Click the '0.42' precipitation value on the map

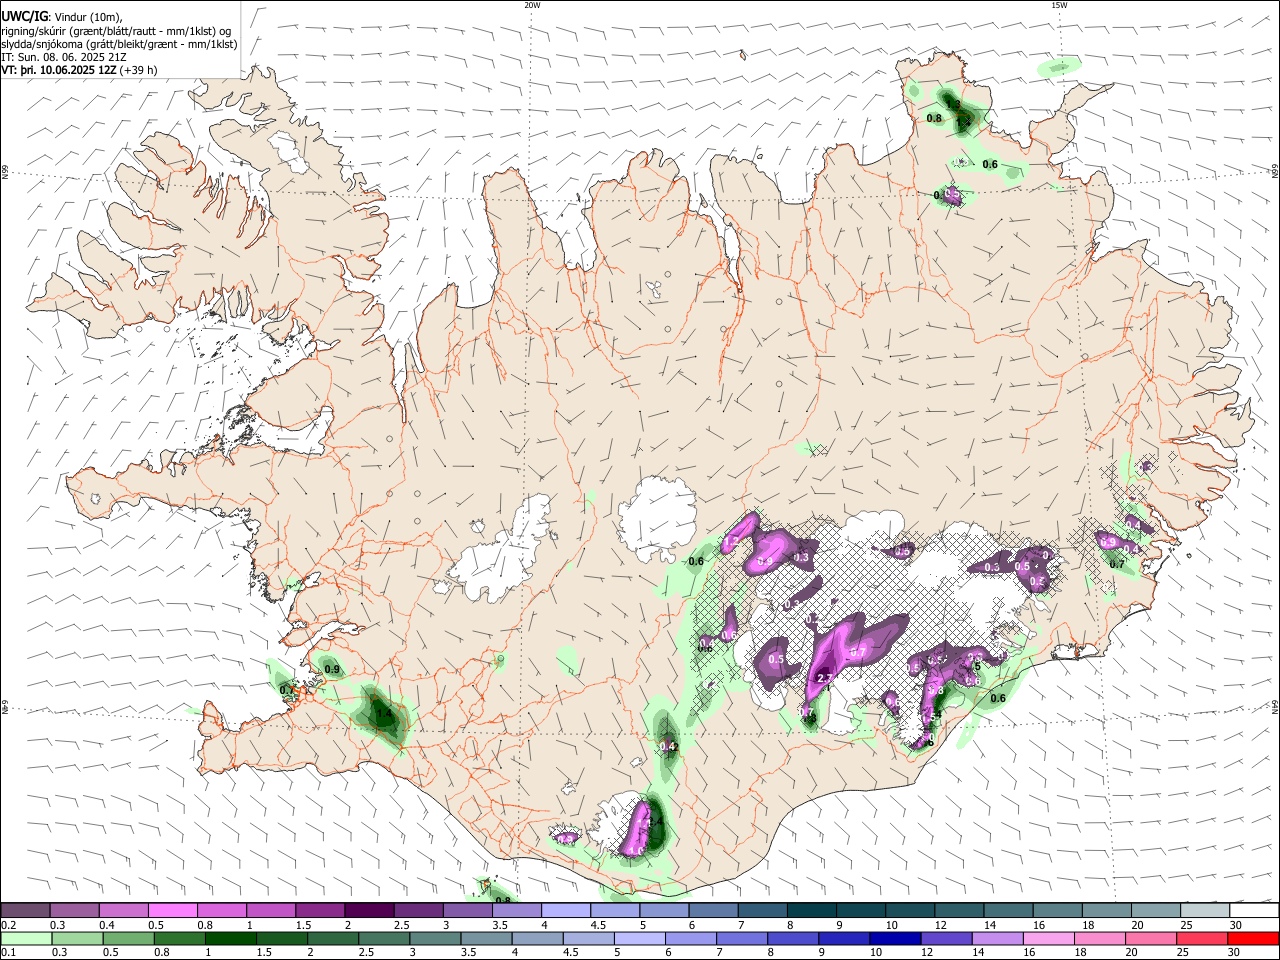coord(670,746)
